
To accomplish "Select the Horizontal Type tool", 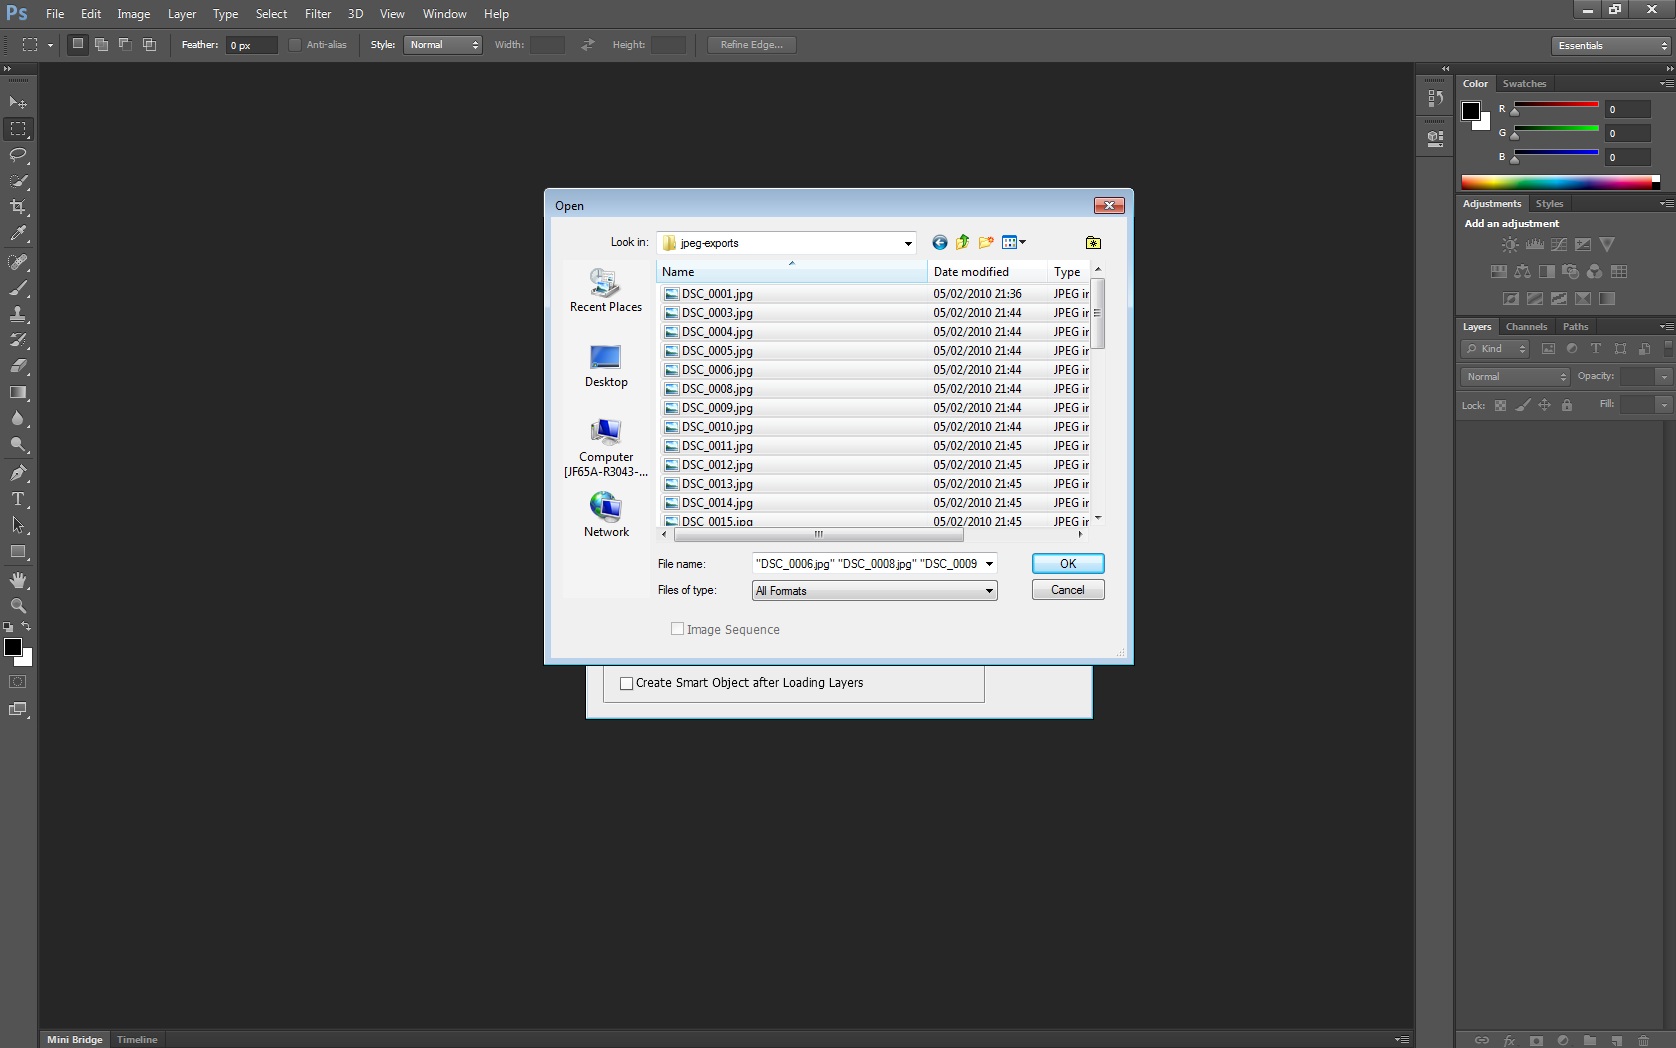I will point(18,499).
